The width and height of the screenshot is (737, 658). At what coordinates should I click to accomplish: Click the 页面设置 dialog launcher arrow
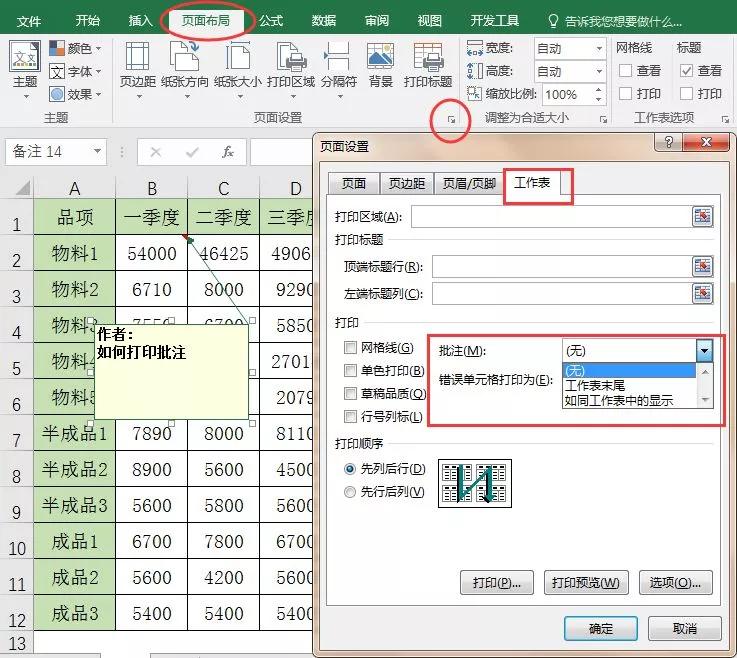click(451, 120)
